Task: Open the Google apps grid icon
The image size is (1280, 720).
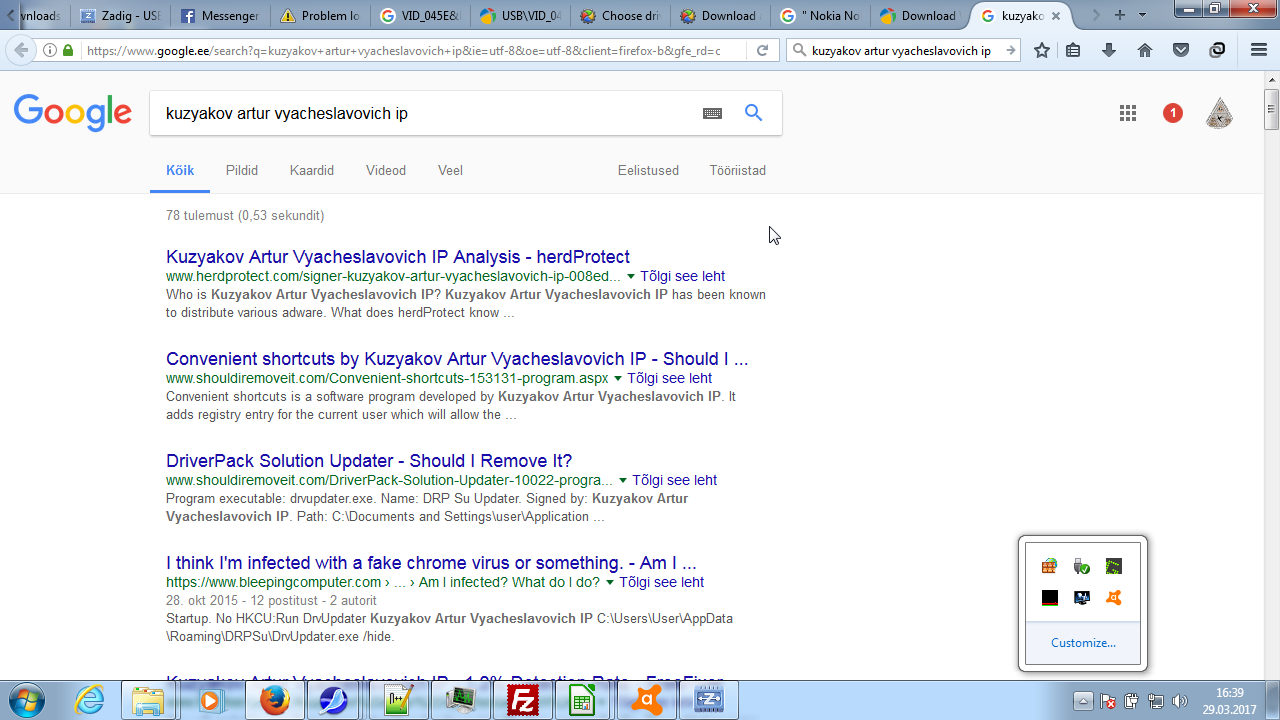Action: pyautogui.click(x=1128, y=113)
